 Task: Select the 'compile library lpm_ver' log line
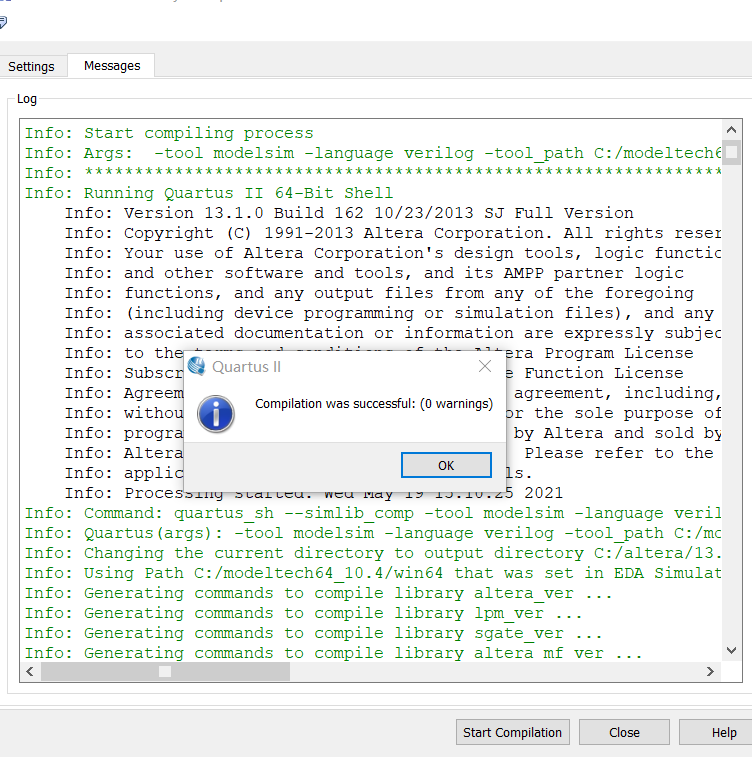click(304, 613)
